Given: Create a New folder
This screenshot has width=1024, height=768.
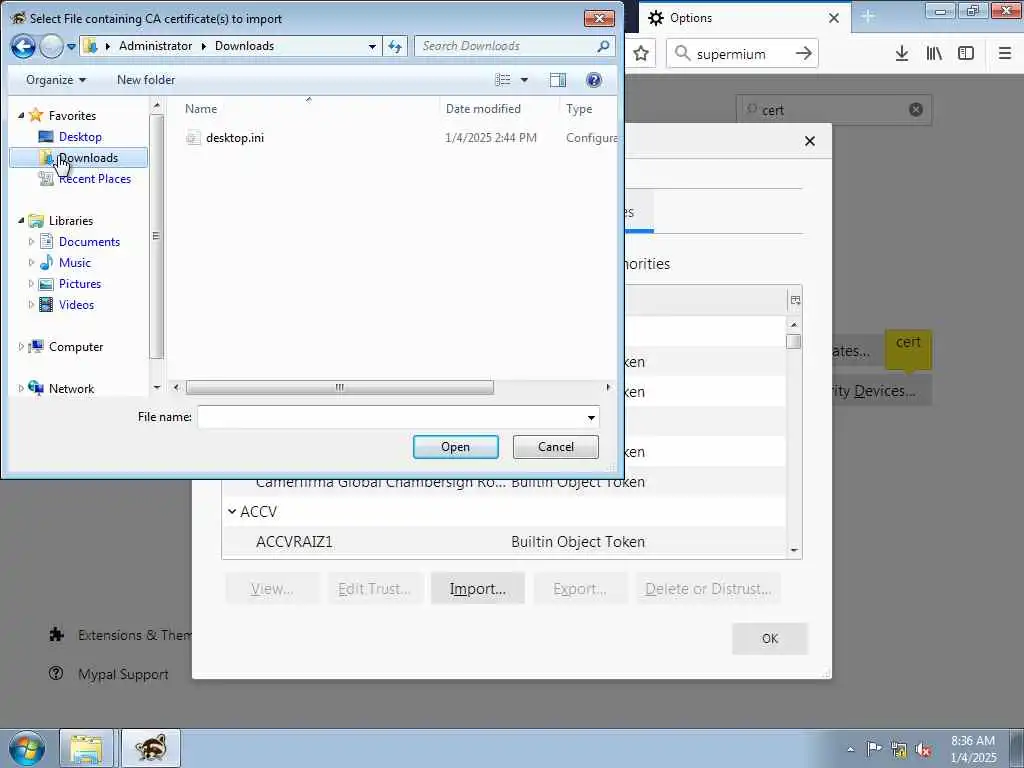Looking at the screenshot, I should click(x=146, y=80).
